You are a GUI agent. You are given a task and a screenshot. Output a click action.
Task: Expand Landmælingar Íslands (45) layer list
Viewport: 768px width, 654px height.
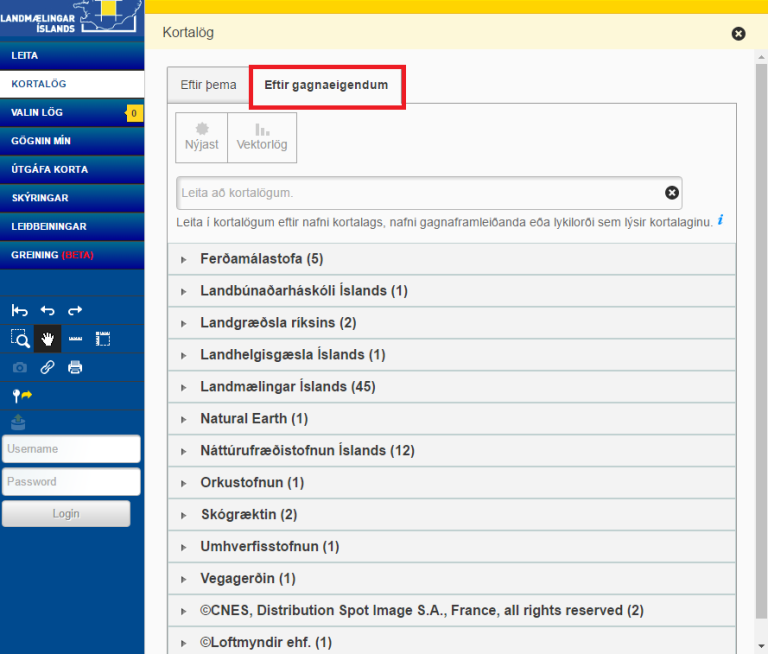(273, 387)
